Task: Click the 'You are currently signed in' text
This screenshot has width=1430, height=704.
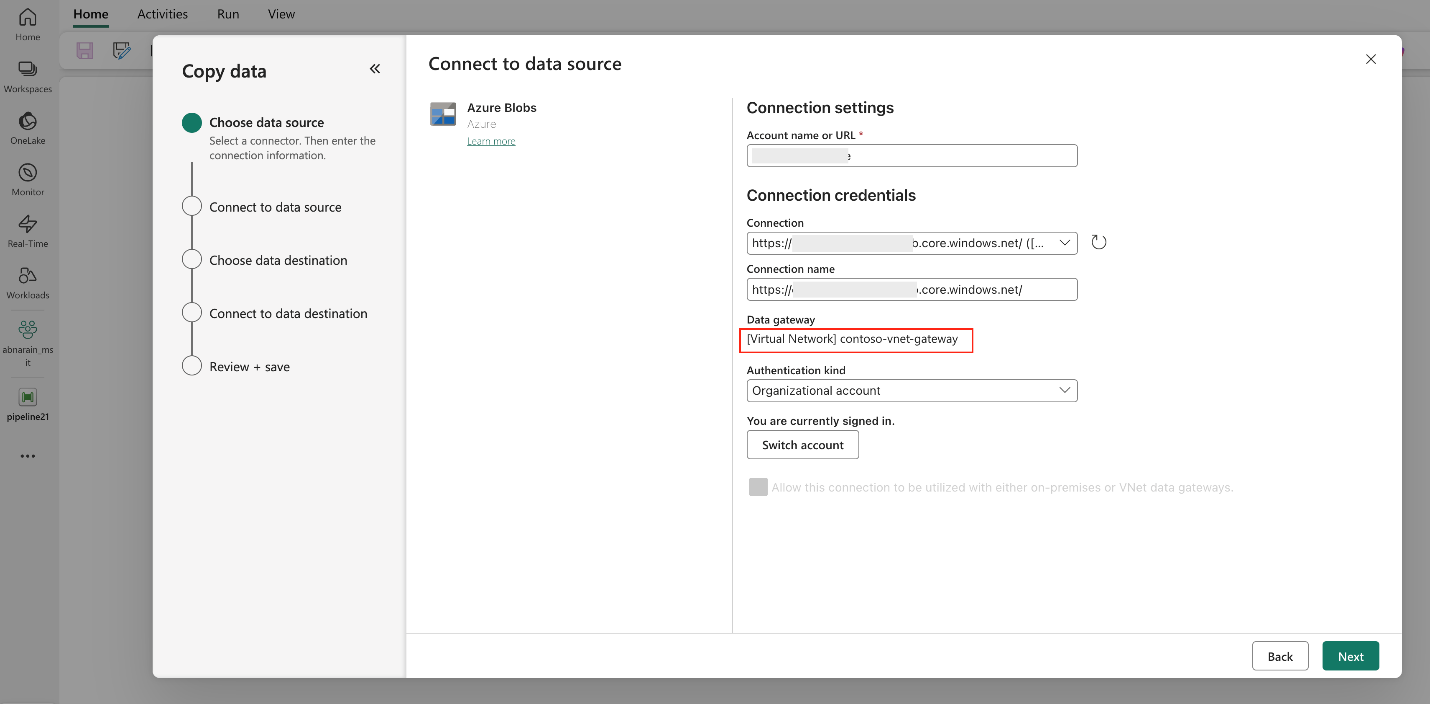Action: click(820, 421)
